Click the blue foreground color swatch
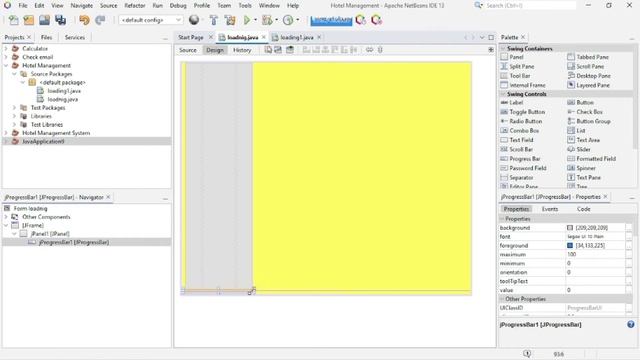Viewport: 640px width, 360px height. (x=570, y=246)
